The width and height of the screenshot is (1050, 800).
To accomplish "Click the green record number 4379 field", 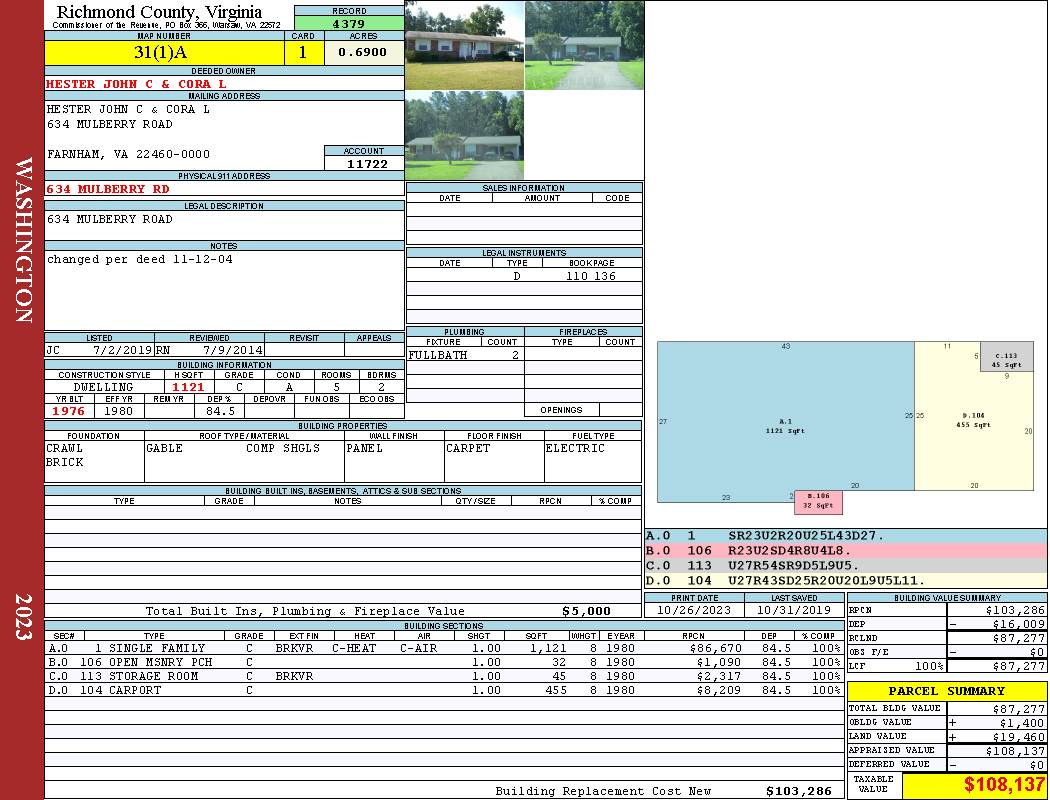I will (x=349, y=23).
